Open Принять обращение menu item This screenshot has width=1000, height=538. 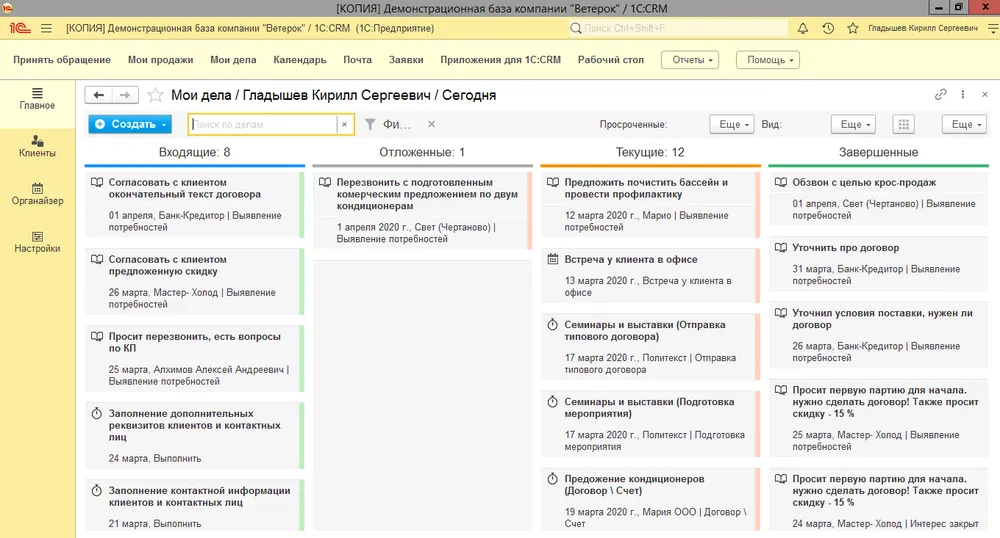pos(62,60)
